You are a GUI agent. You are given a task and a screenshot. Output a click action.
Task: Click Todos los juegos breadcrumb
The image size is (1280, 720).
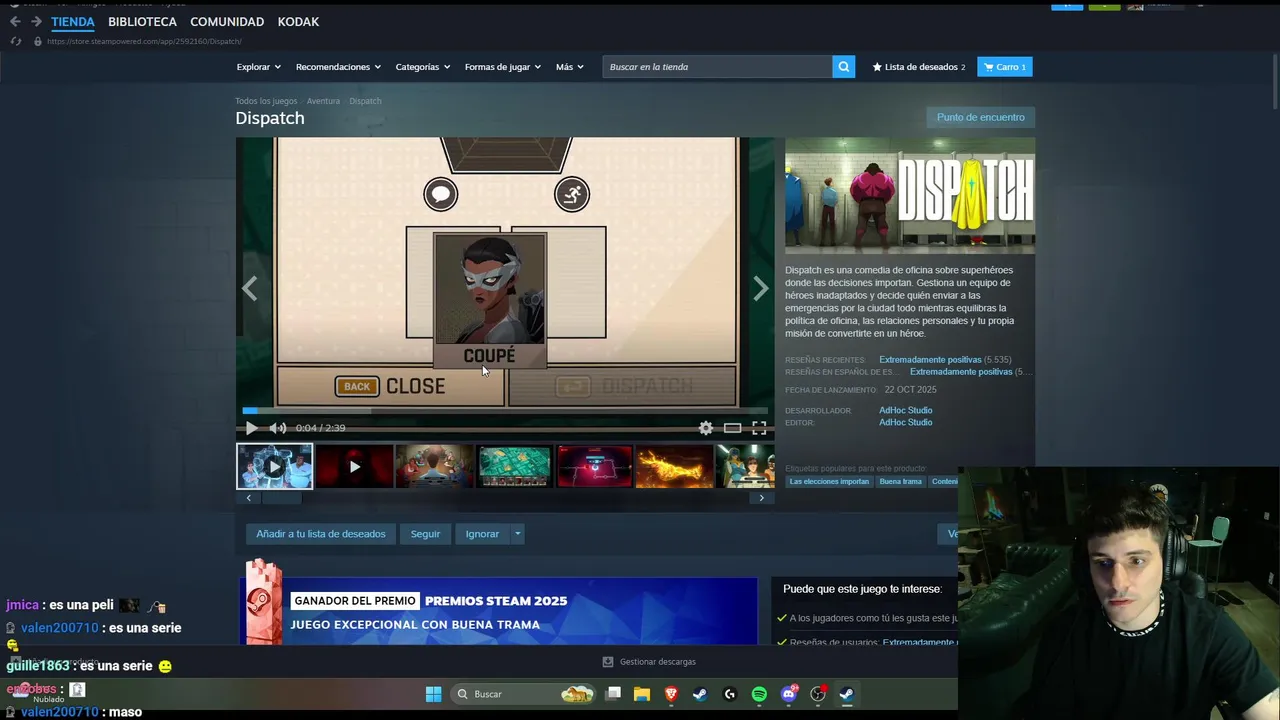[266, 101]
